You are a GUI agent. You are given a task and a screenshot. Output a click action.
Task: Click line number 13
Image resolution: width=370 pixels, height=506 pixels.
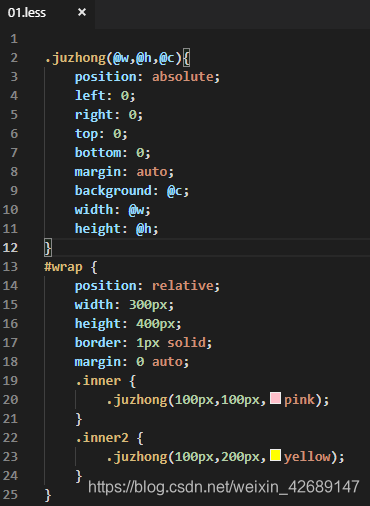click(x=10, y=267)
